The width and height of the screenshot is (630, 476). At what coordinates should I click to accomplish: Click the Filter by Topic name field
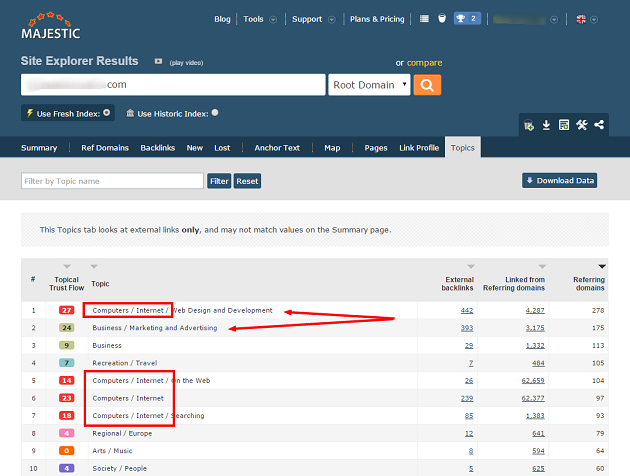112,181
